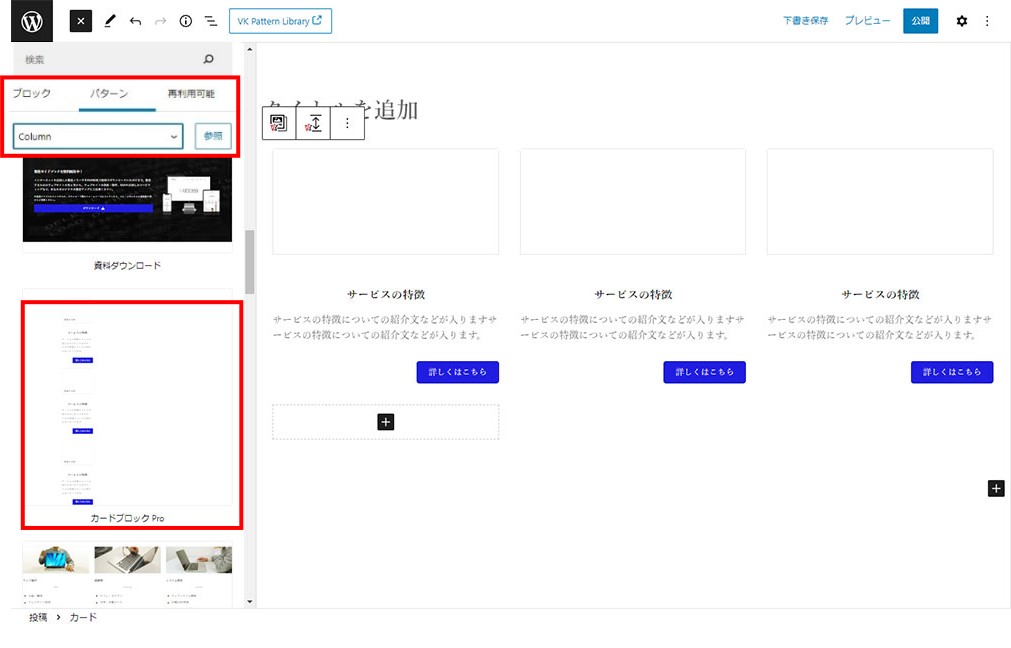Click the WordPress logo icon
The width and height of the screenshot is (1011, 648).
click(x=30, y=21)
